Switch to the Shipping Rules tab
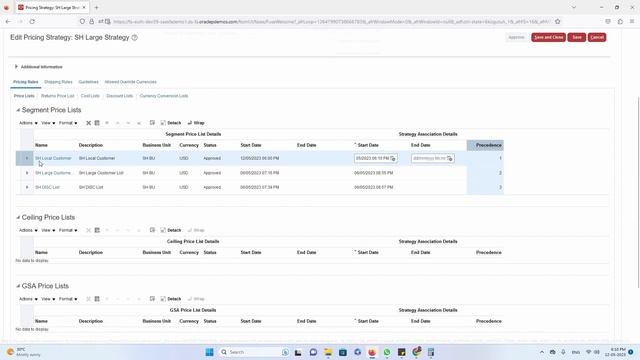Screen dimensions: 640x360 [58, 82]
